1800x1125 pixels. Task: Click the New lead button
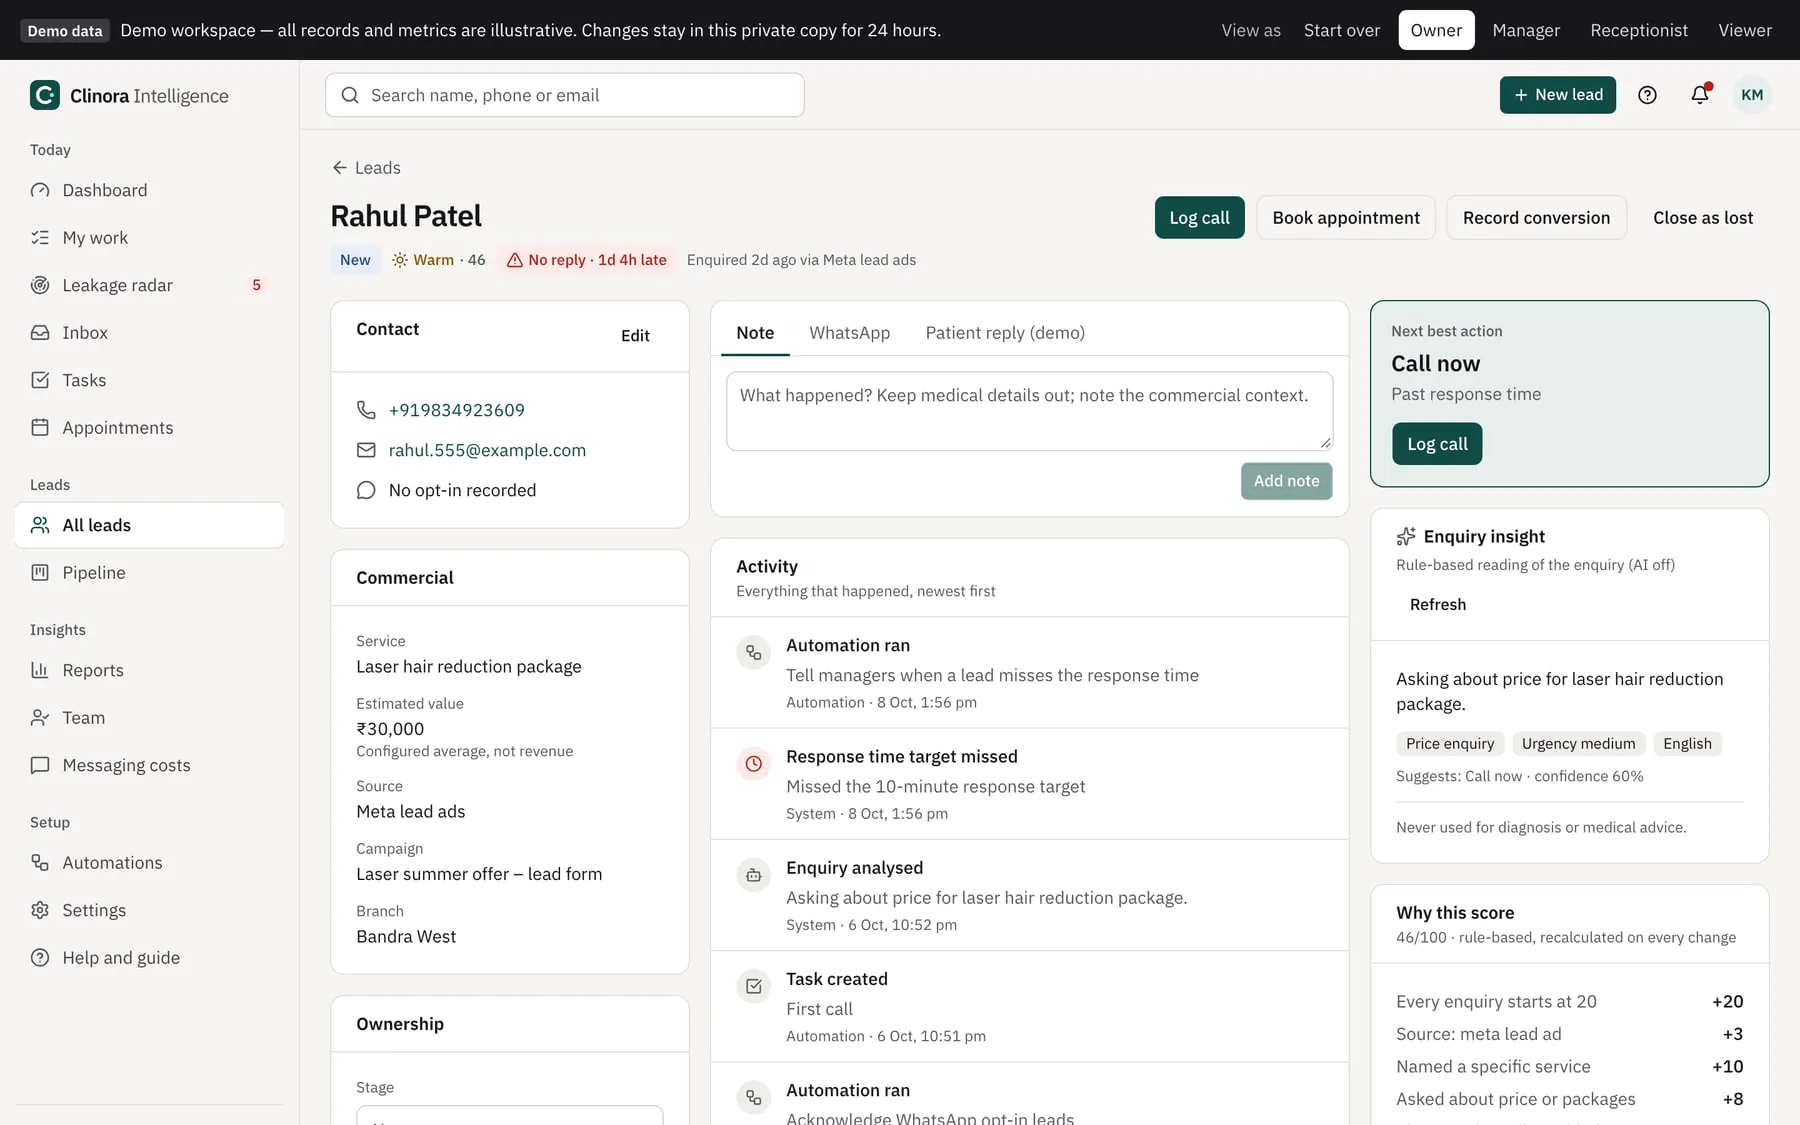[x=1557, y=95]
